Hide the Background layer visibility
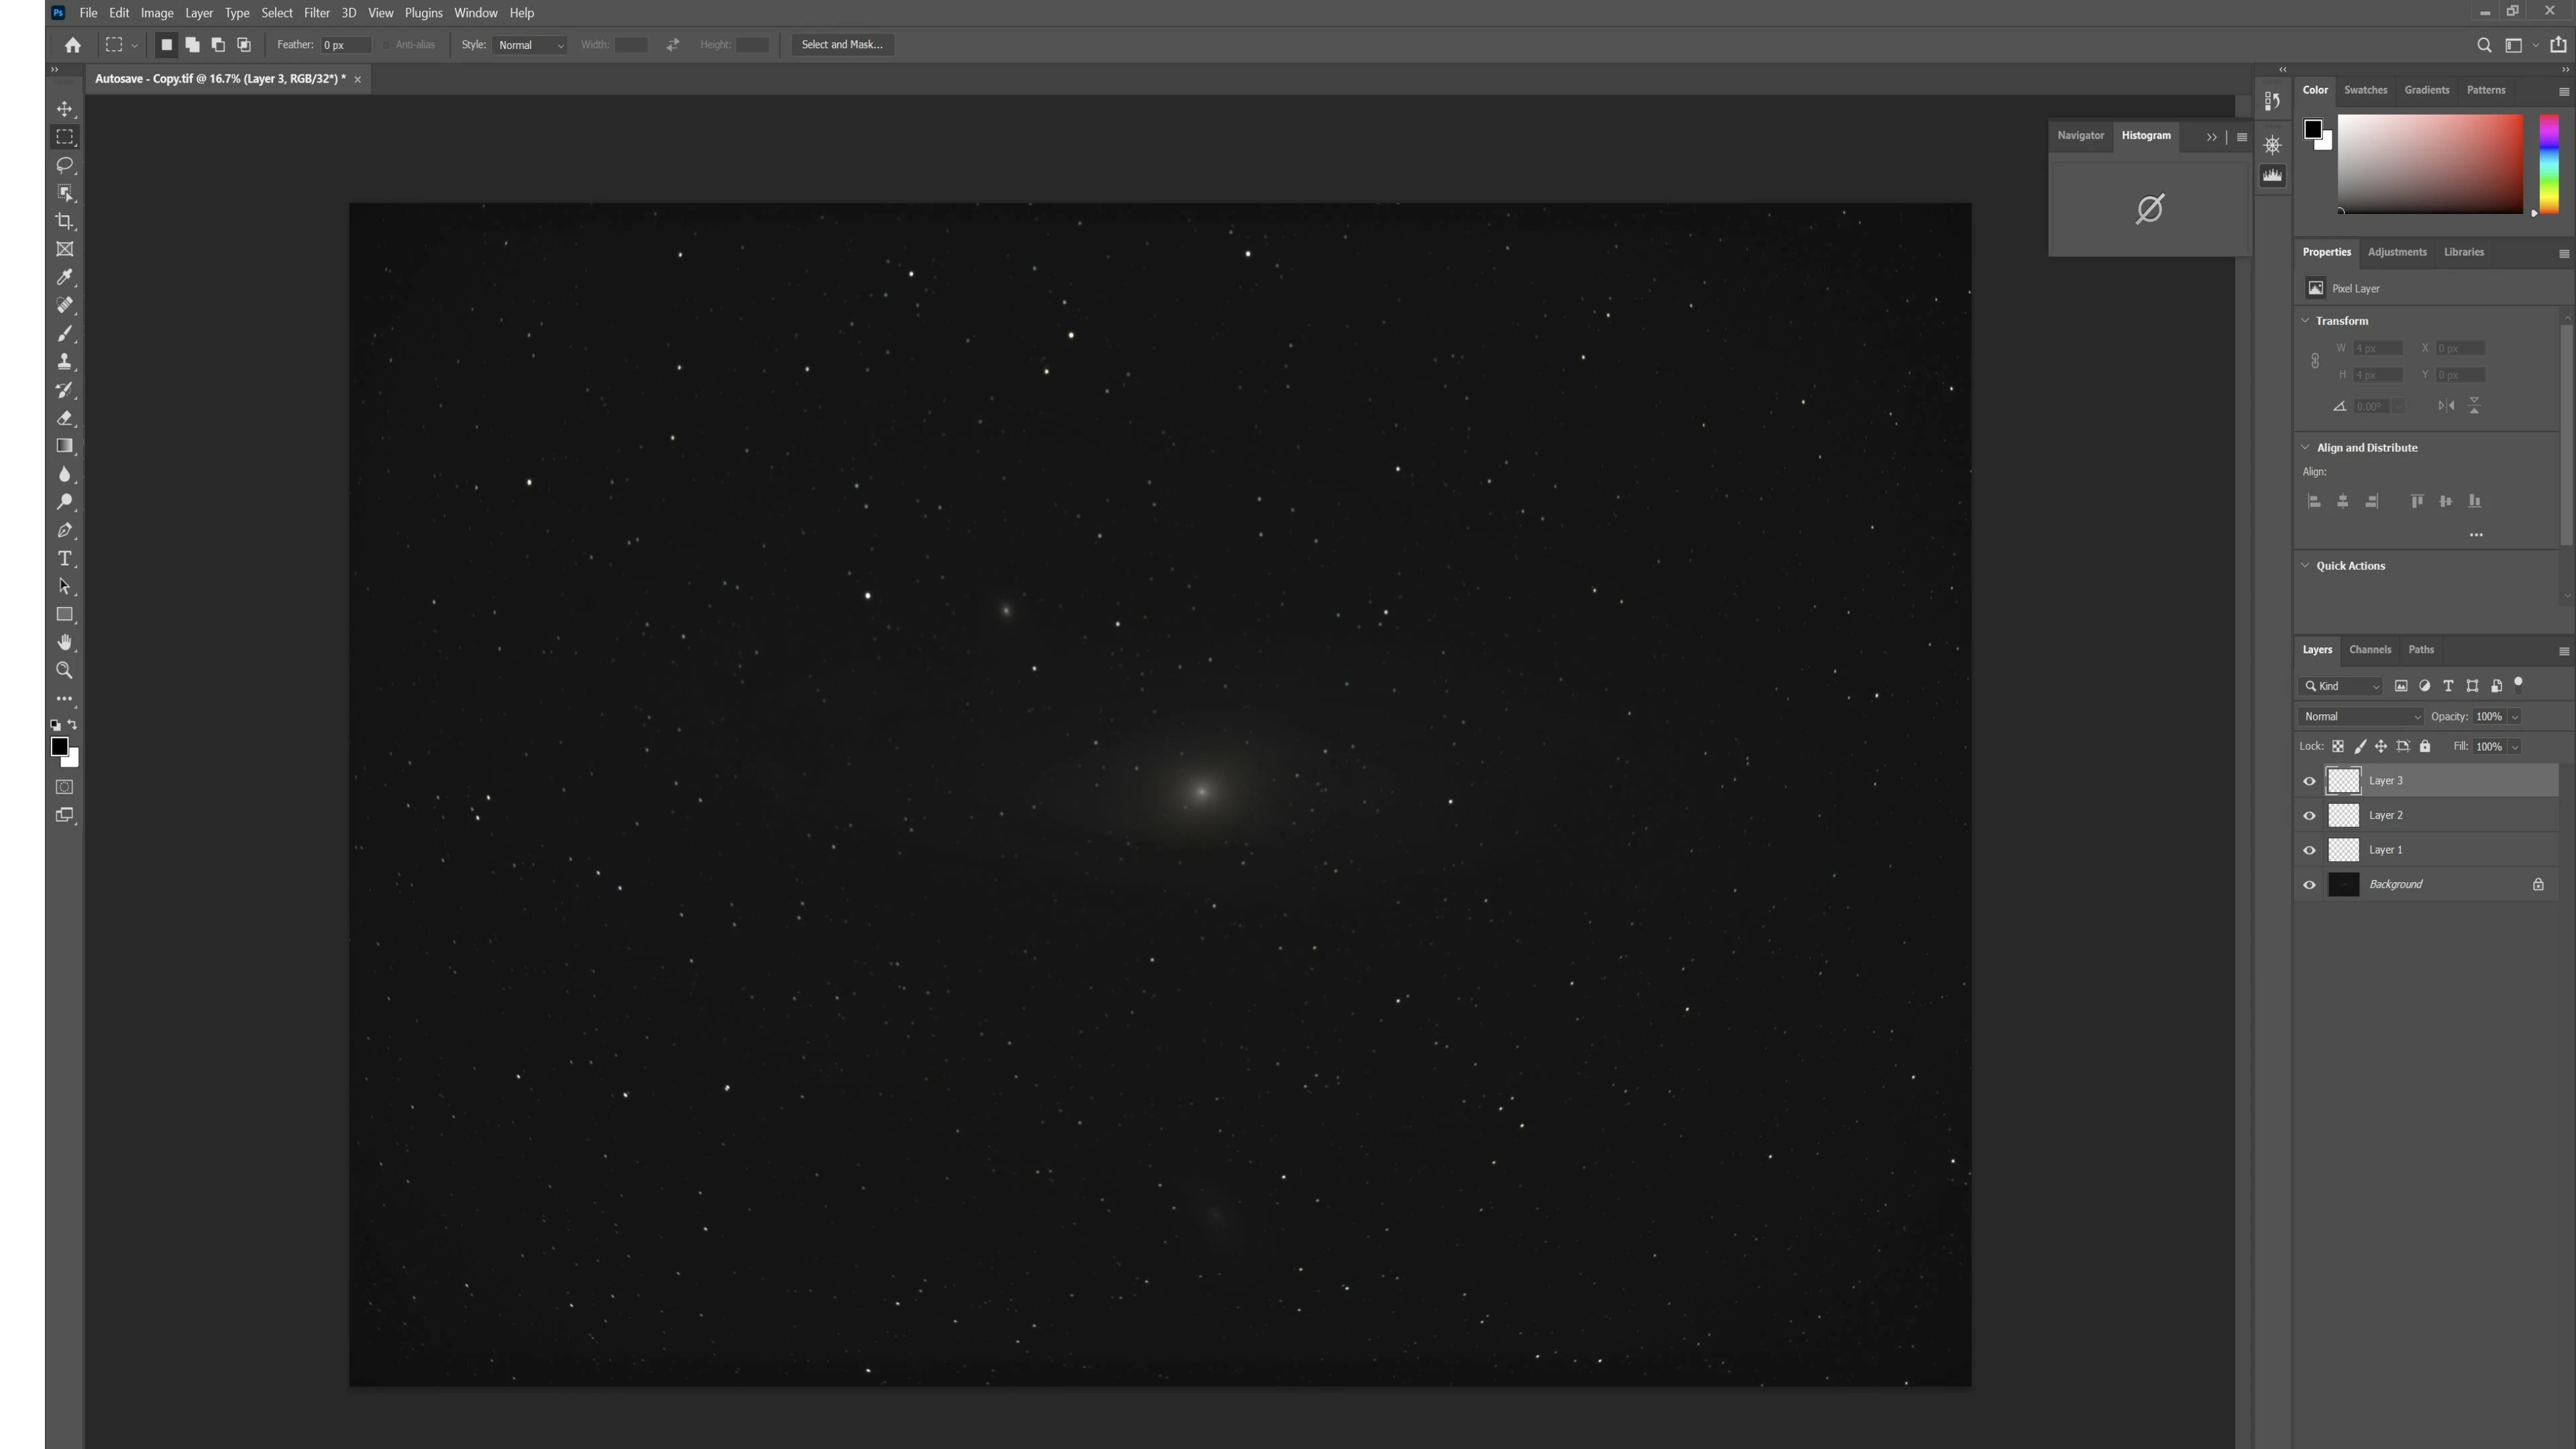2576x1449 pixels. (x=2309, y=885)
